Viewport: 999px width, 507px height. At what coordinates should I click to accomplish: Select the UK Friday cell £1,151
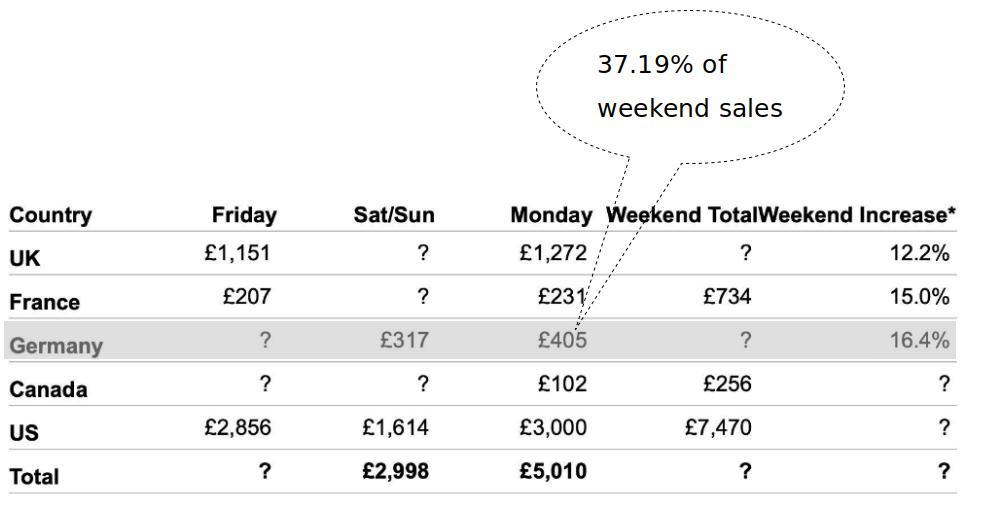[237, 253]
